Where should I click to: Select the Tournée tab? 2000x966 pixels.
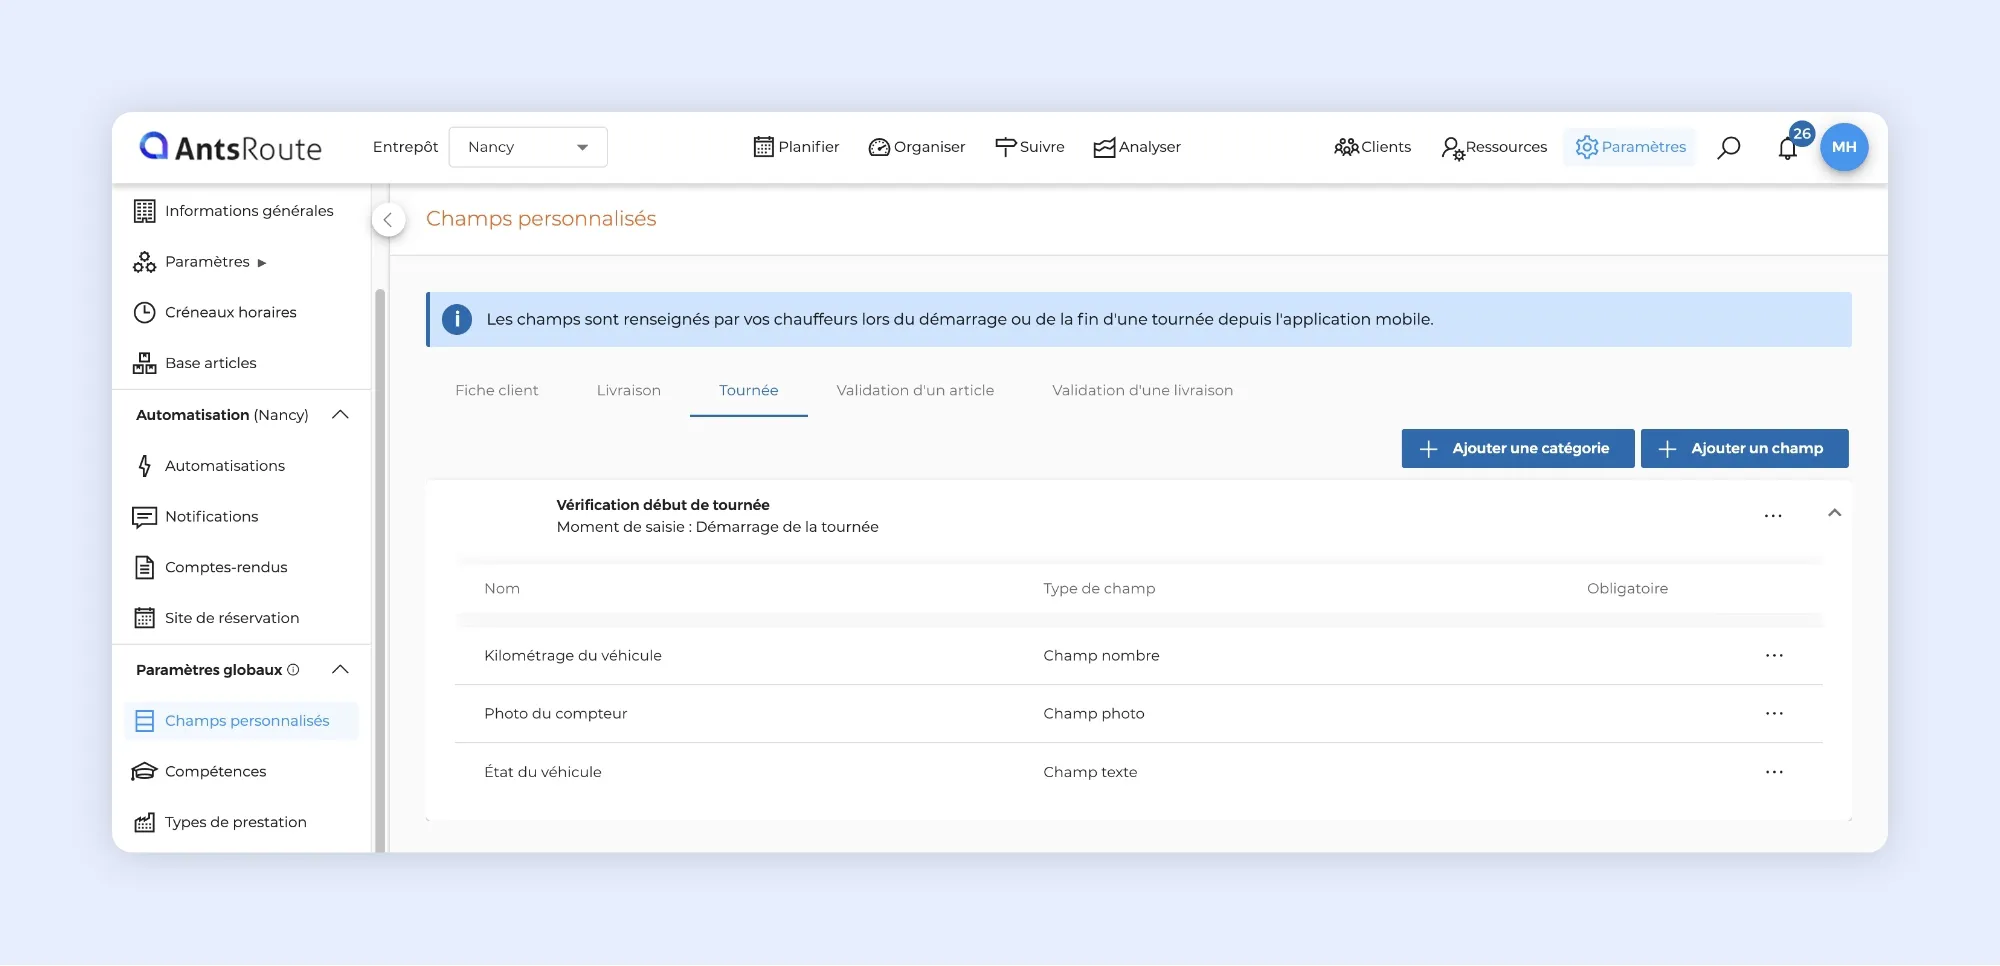click(x=748, y=391)
